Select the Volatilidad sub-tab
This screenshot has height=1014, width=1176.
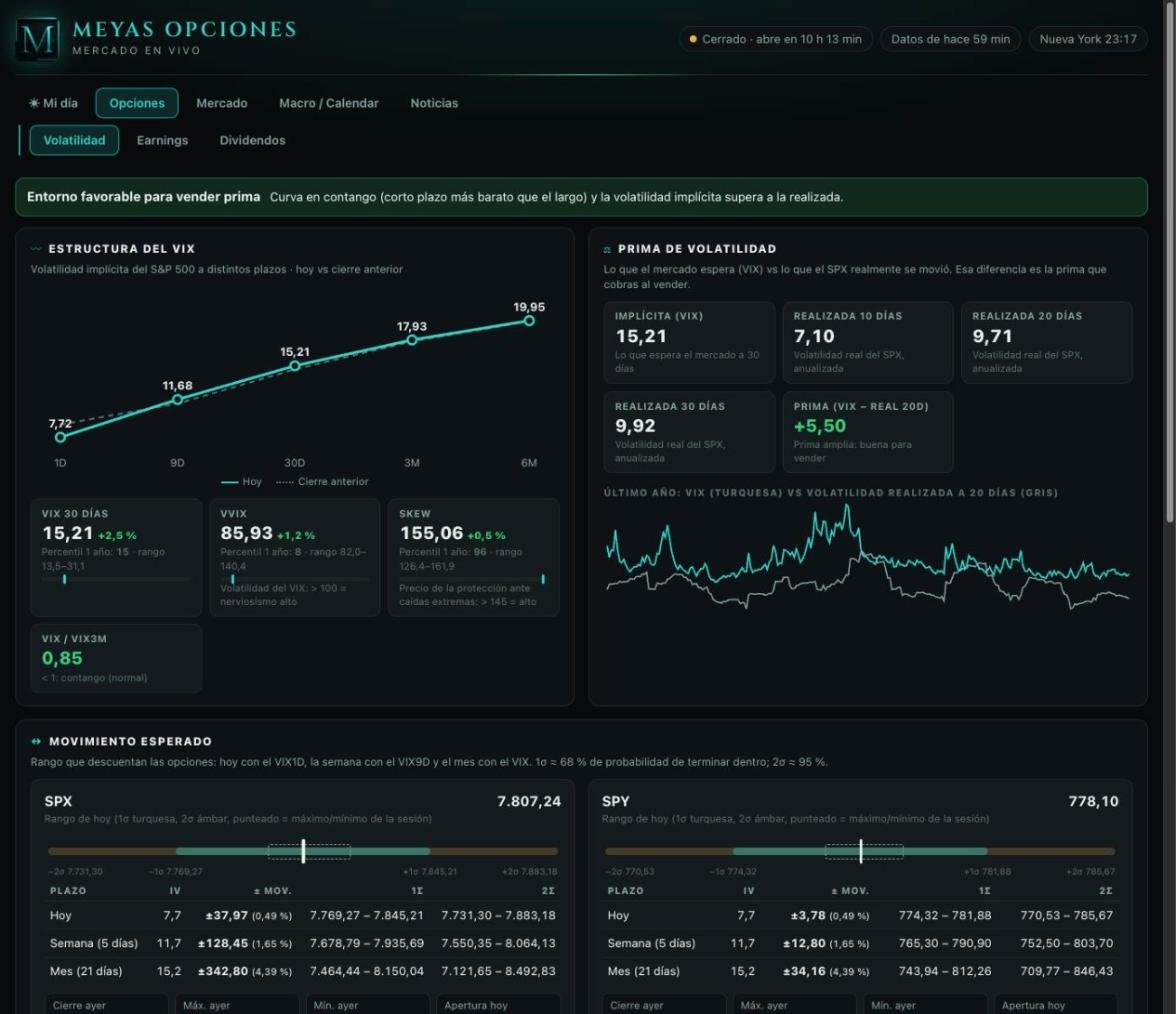pos(74,140)
